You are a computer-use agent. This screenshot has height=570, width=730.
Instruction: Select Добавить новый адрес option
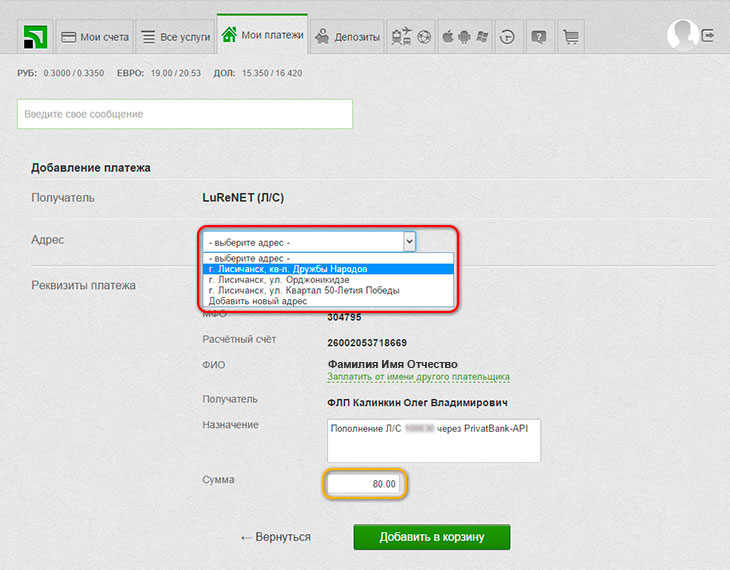click(x=328, y=301)
